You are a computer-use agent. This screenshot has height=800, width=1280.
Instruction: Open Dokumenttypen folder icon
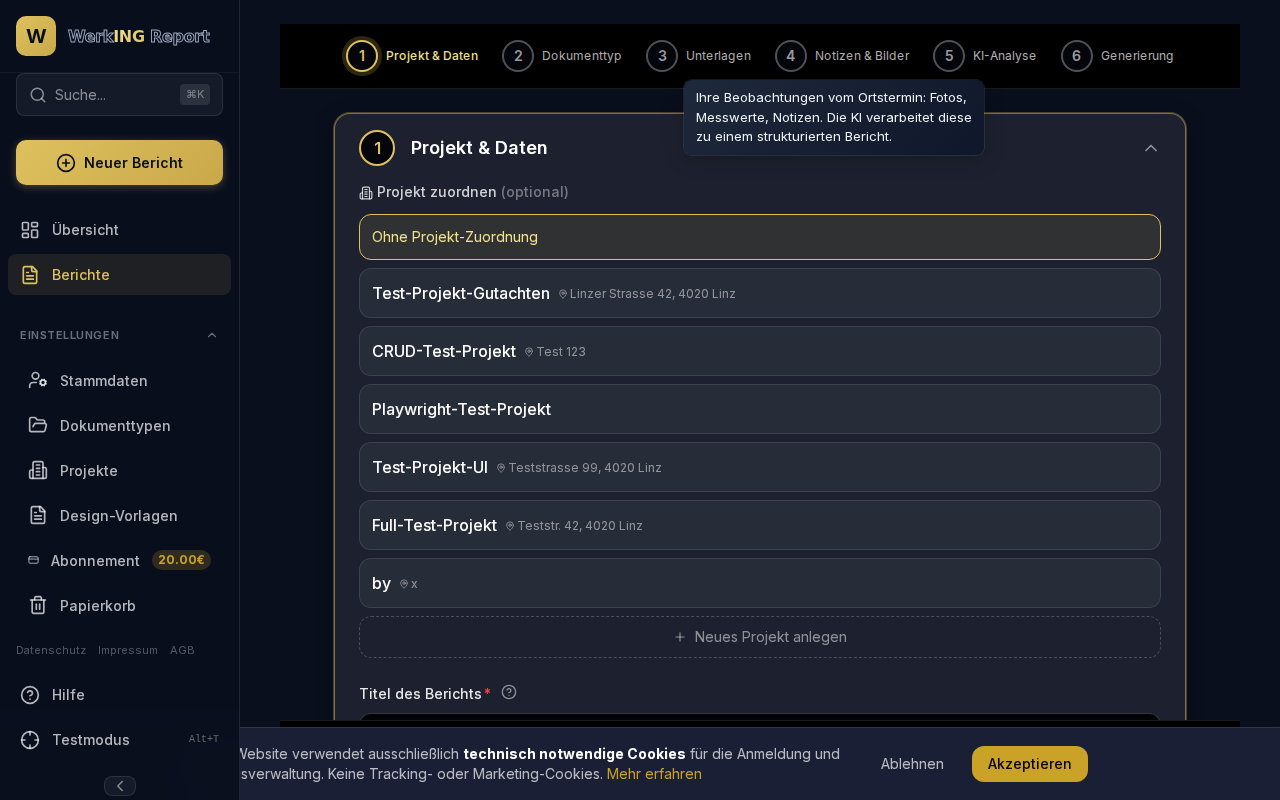click(x=38, y=425)
